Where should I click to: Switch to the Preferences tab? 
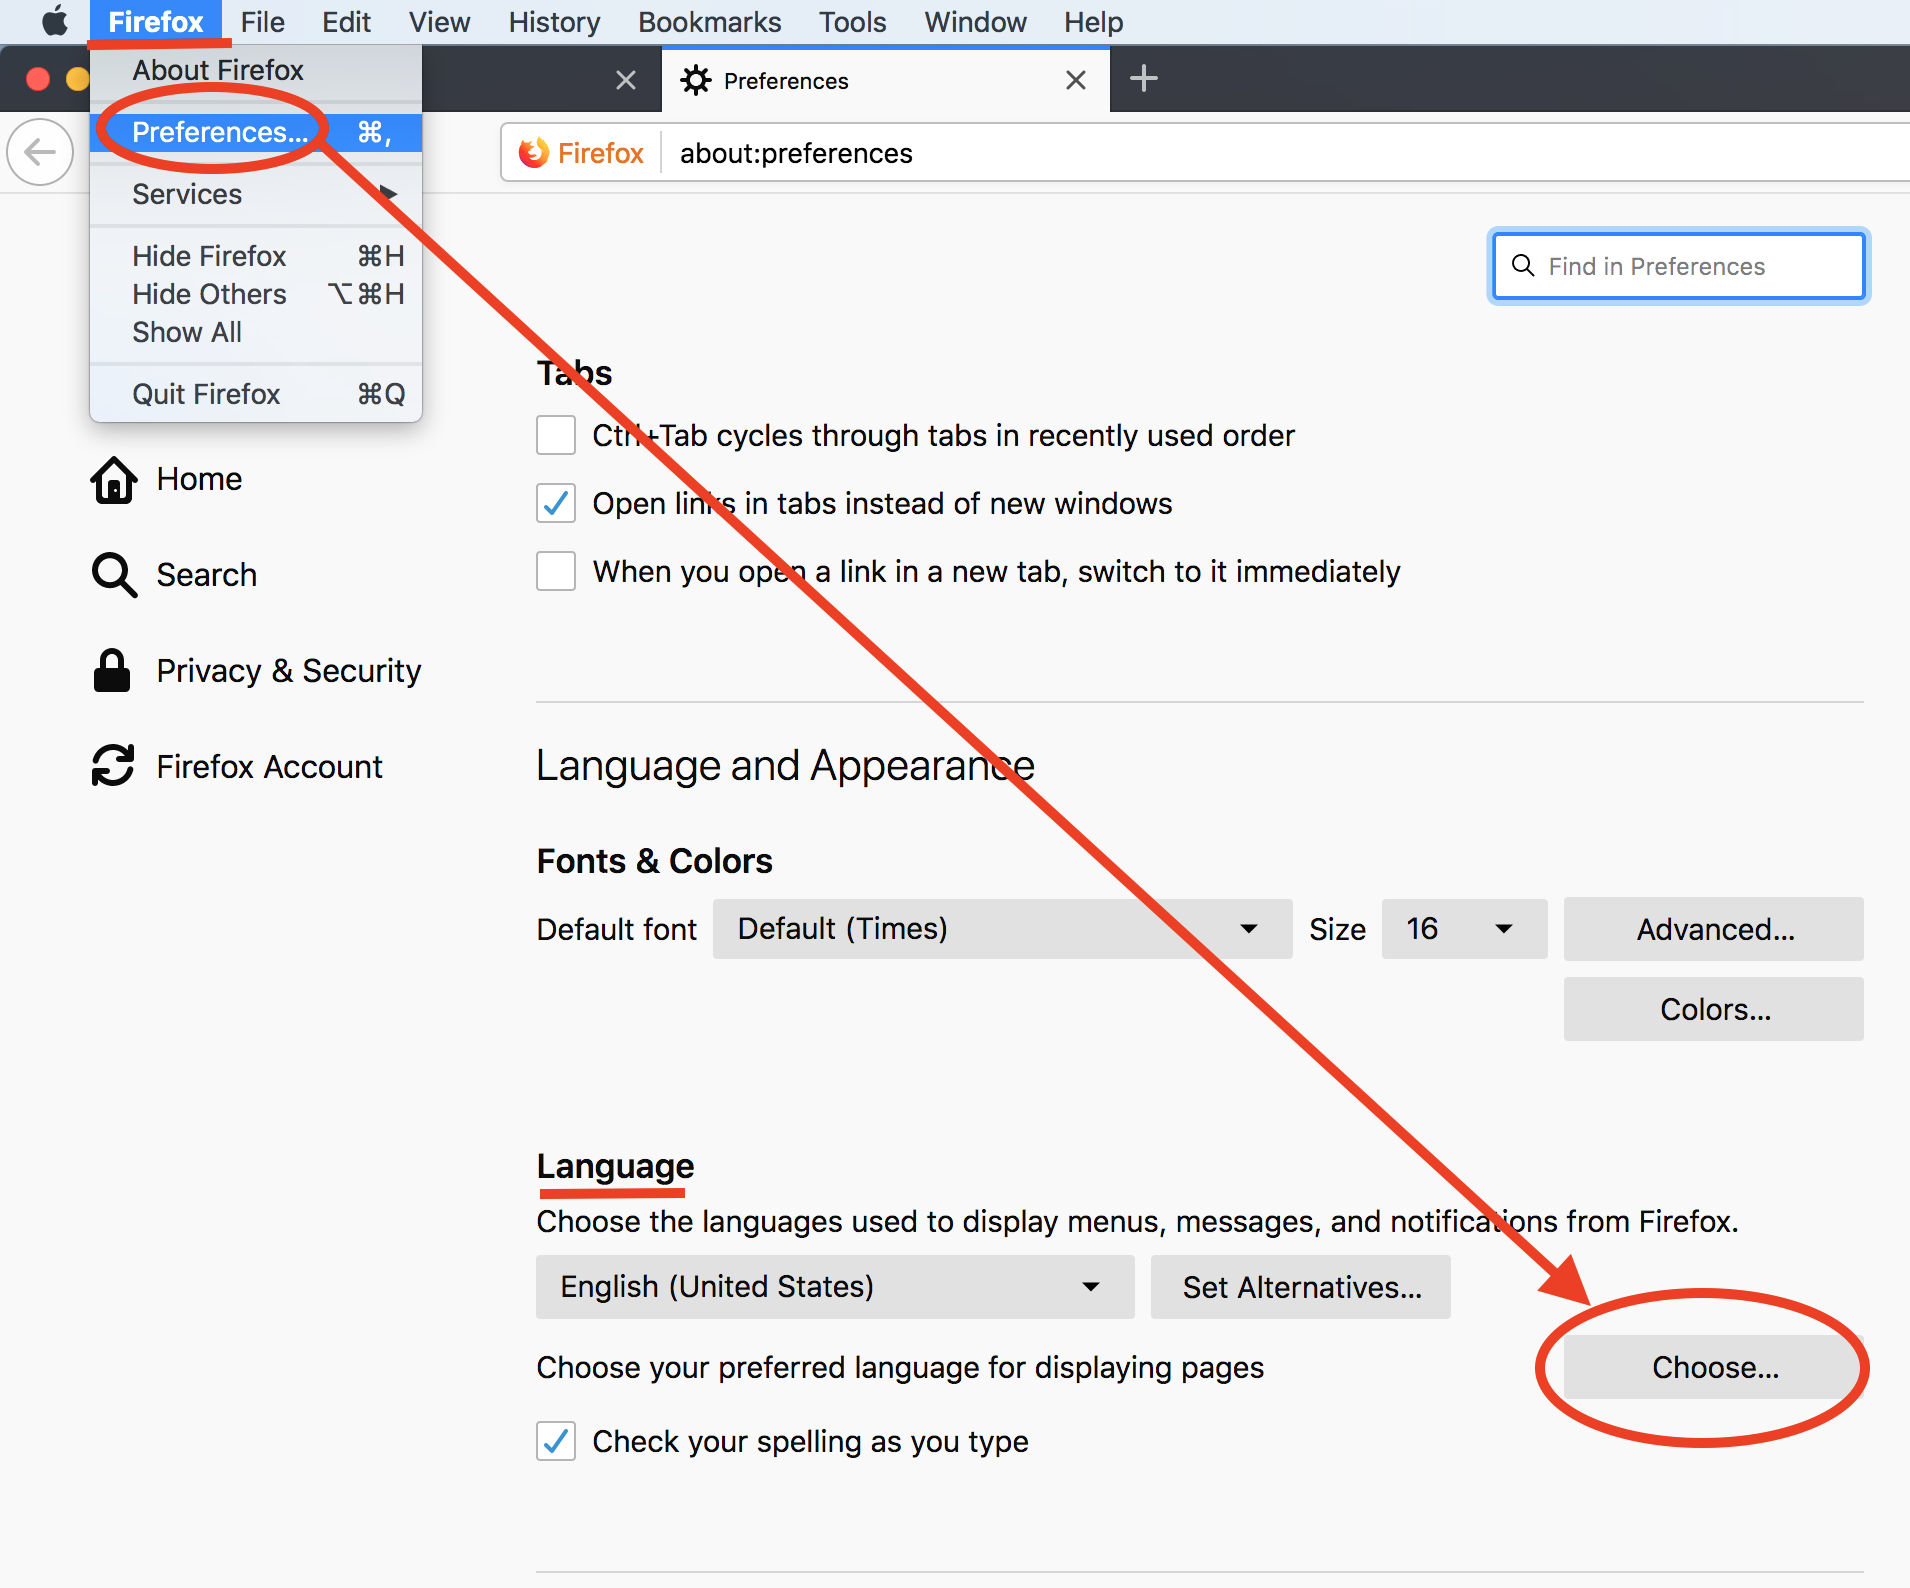tap(885, 80)
